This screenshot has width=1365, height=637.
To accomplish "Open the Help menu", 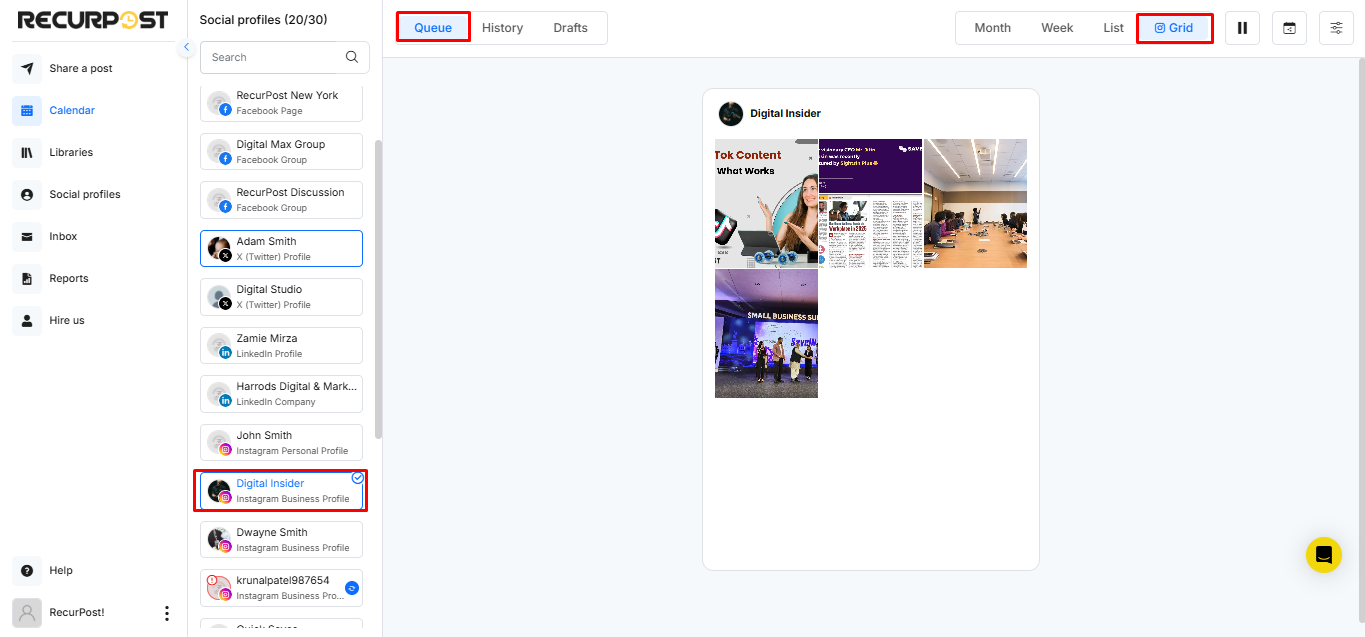I will click(x=61, y=571).
